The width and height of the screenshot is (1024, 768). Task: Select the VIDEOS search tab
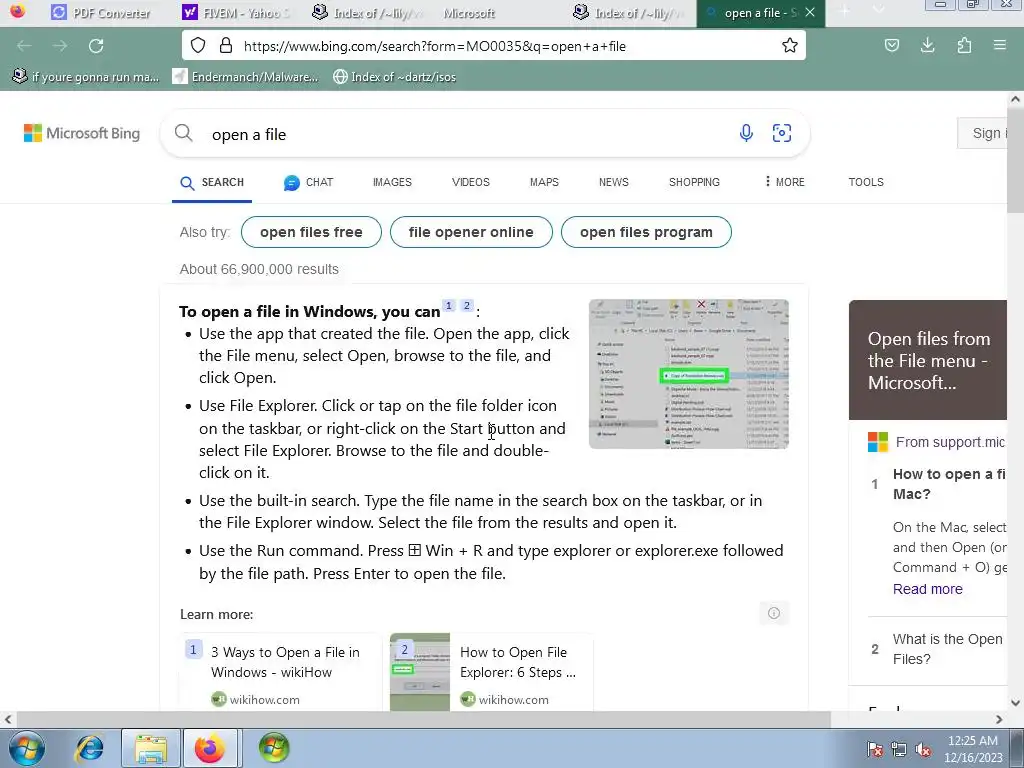click(470, 182)
